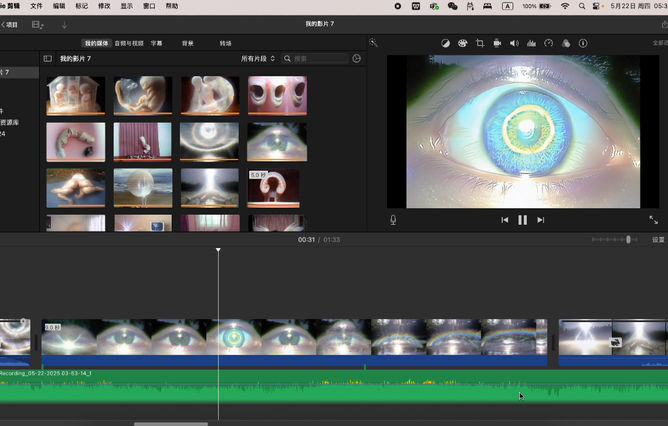Viewport: 668px width, 426px height.
Task: Open Spotlight search in the menu bar
Action: click(582, 6)
